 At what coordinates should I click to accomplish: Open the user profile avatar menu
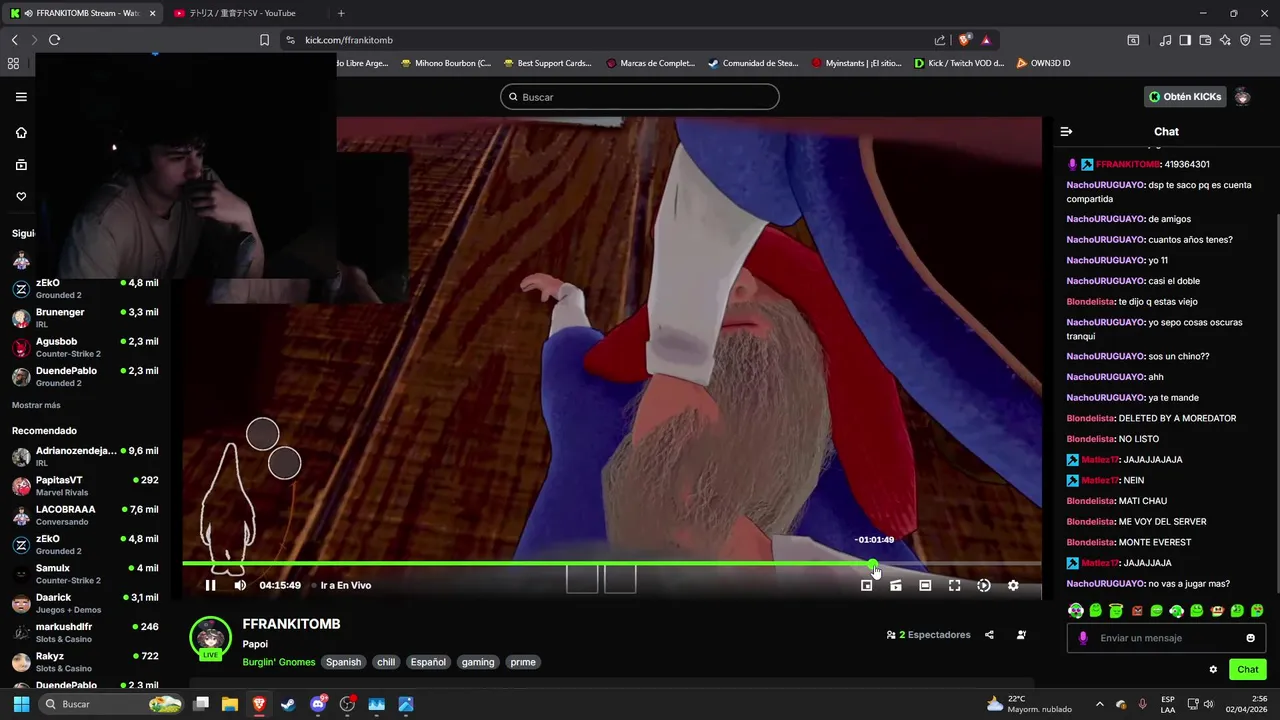[1242, 97]
